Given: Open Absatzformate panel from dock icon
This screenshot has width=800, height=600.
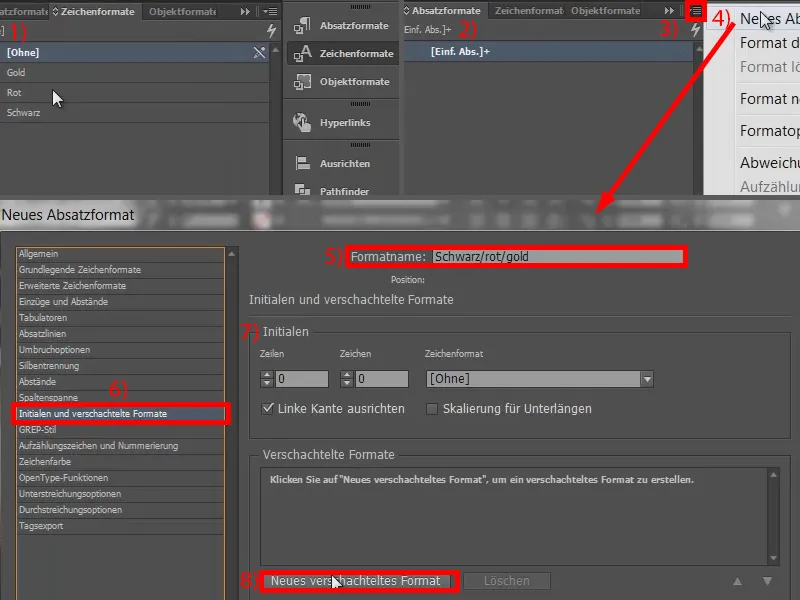Looking at the screenshot, I should point(302,26).
